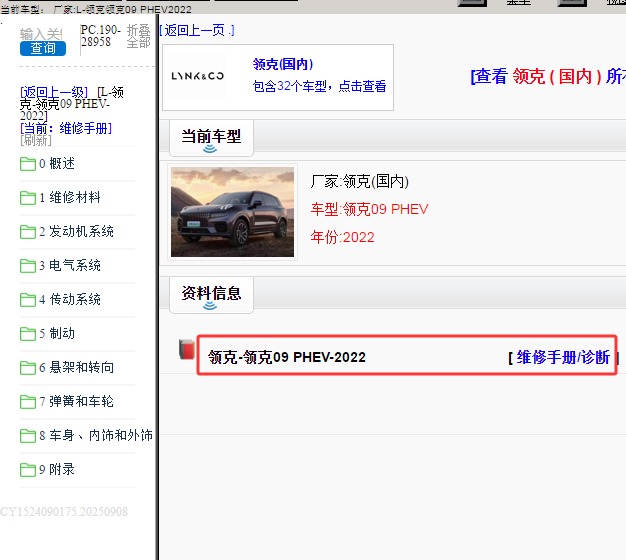
Task: Expand the 1 维修材料 tree item
Action: point(69,197)
